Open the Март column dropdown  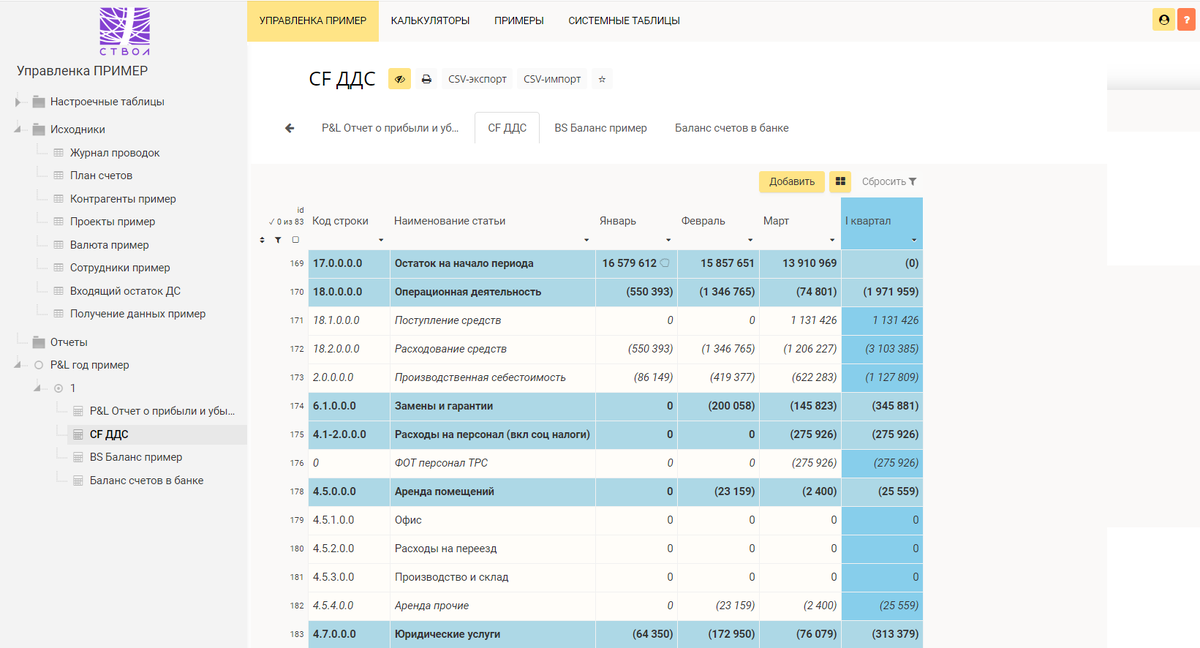coord(833,241)
